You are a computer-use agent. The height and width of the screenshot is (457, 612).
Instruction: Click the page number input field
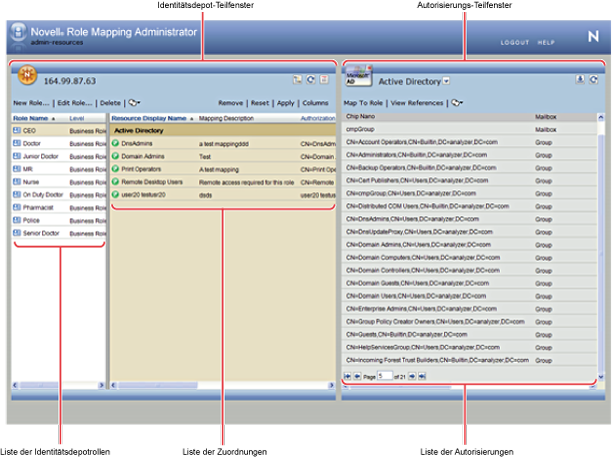(384, 376)
